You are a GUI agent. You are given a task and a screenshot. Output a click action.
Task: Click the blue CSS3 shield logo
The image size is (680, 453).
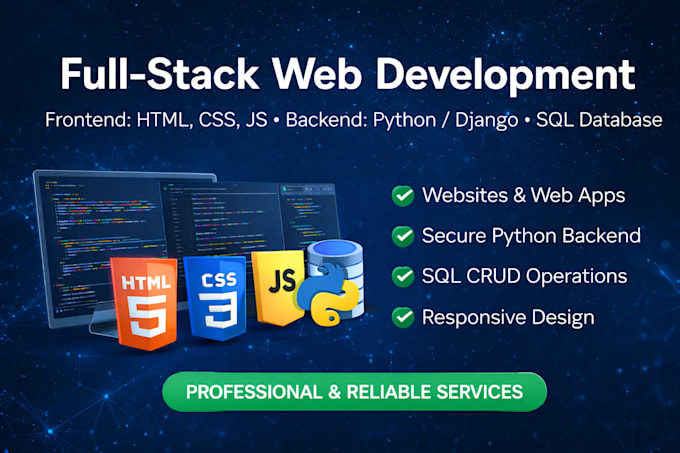pyautogui.click(x=216, y=297)
